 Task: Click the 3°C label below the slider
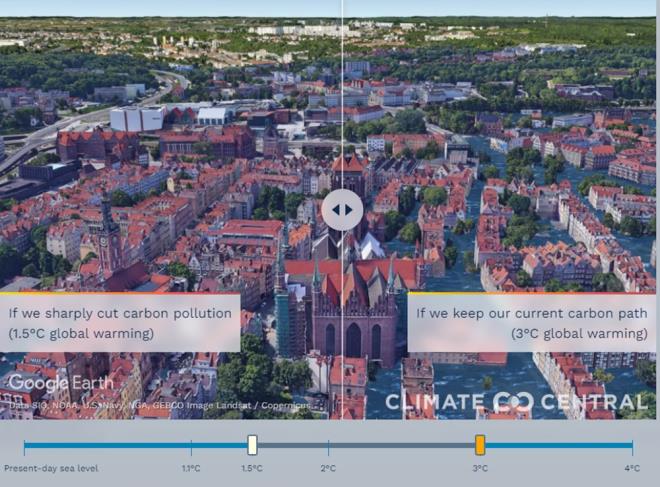point(480,468)
